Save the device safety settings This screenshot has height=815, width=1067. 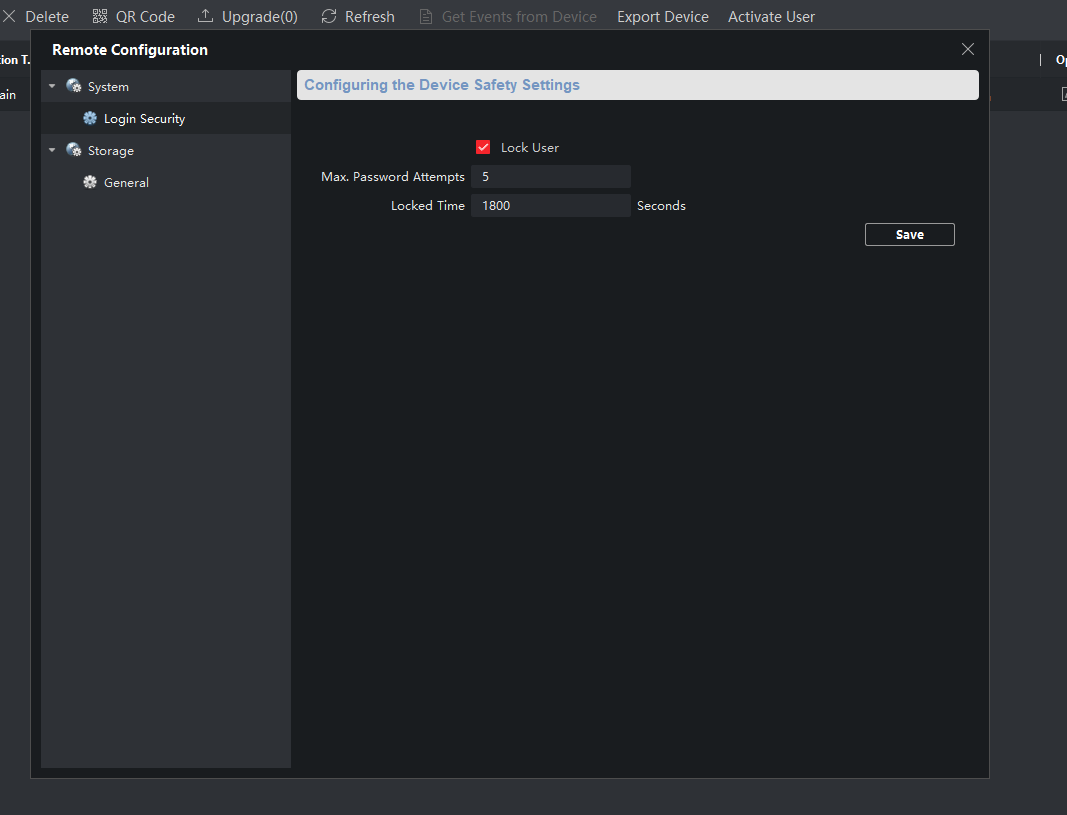[909, 235]
